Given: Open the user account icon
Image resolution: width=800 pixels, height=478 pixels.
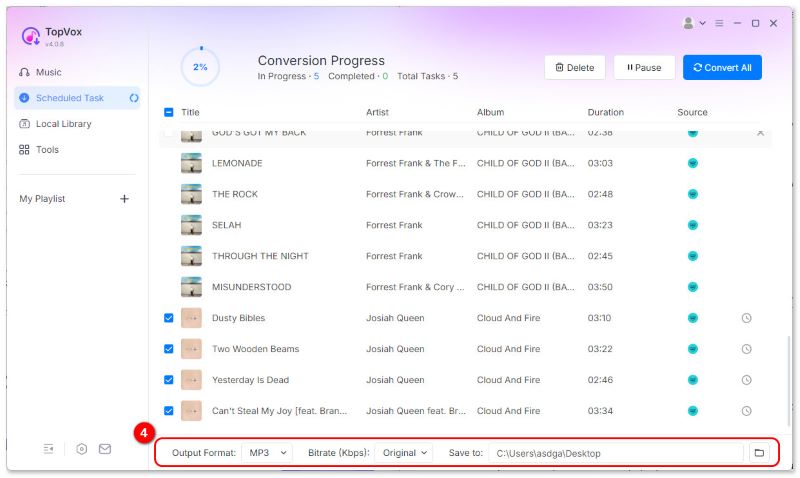Looking at the screenshot, I should (x=688, y=23).
